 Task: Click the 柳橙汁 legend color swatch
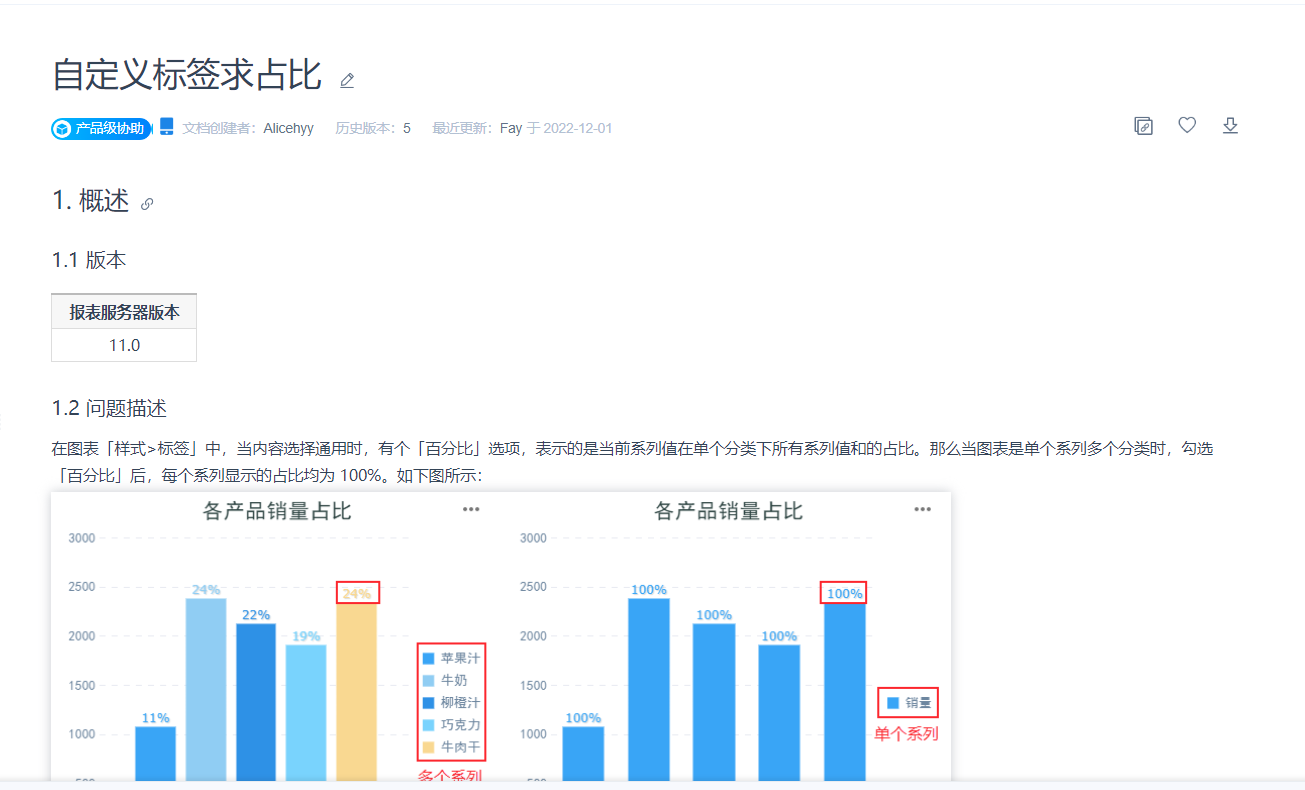[429, 703]
